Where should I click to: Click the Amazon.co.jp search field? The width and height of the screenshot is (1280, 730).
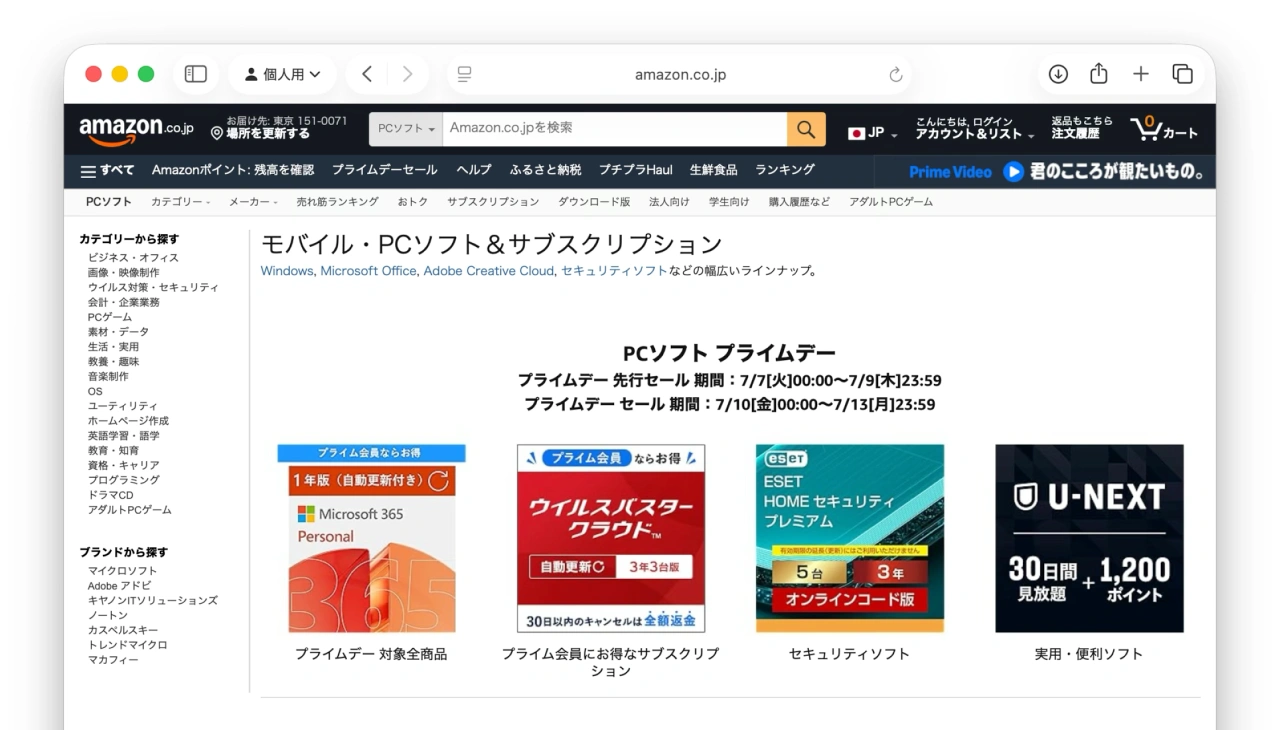pos(615,129)
